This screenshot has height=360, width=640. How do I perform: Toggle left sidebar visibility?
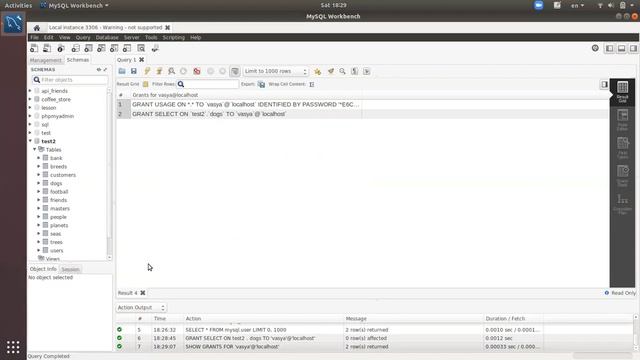tap(609, 49)
